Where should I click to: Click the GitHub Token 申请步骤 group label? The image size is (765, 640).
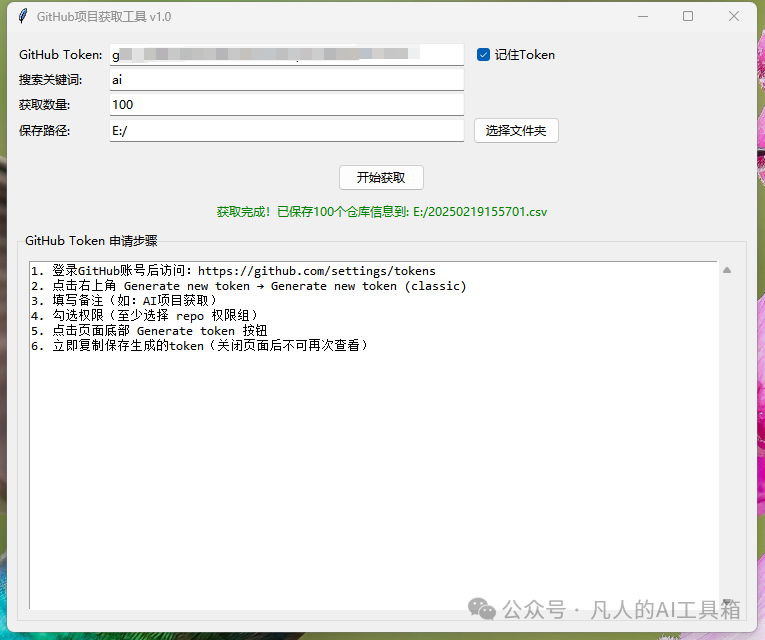91,240
